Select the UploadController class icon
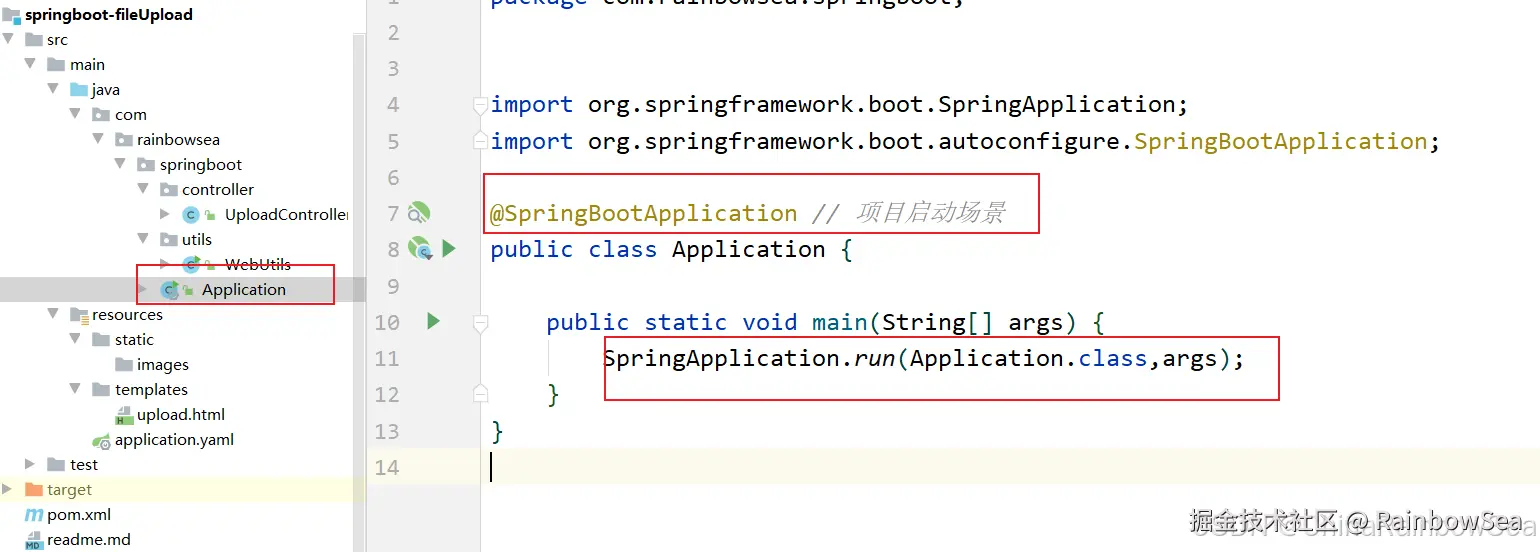Image resolution: width=1540 pixels, height=552 pixels. 191,215
